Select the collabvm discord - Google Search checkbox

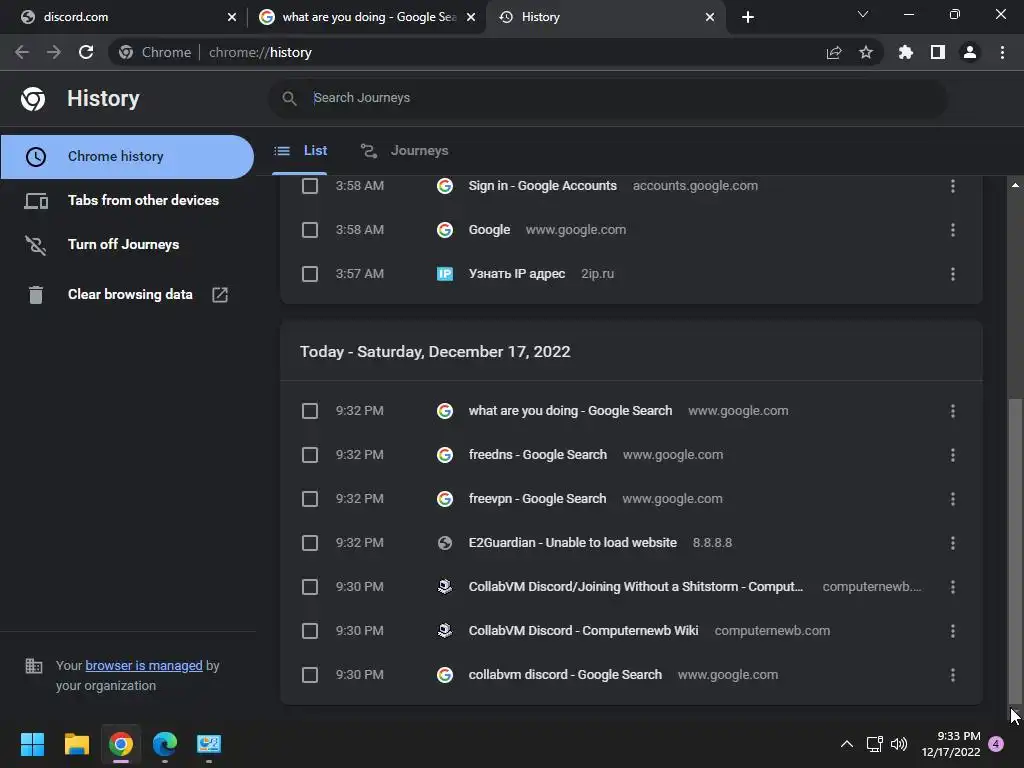pyautogui.click(x=310, y=675)
